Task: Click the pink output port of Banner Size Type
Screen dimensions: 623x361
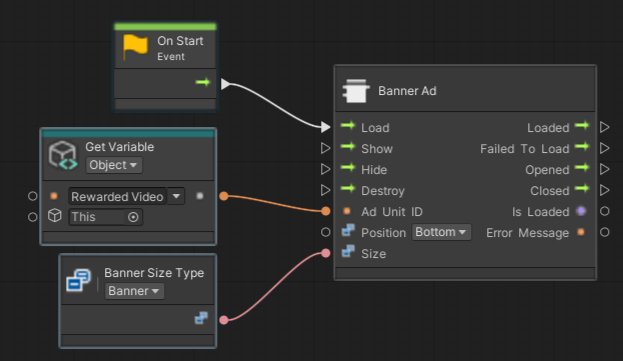Action: click(224, 320)
